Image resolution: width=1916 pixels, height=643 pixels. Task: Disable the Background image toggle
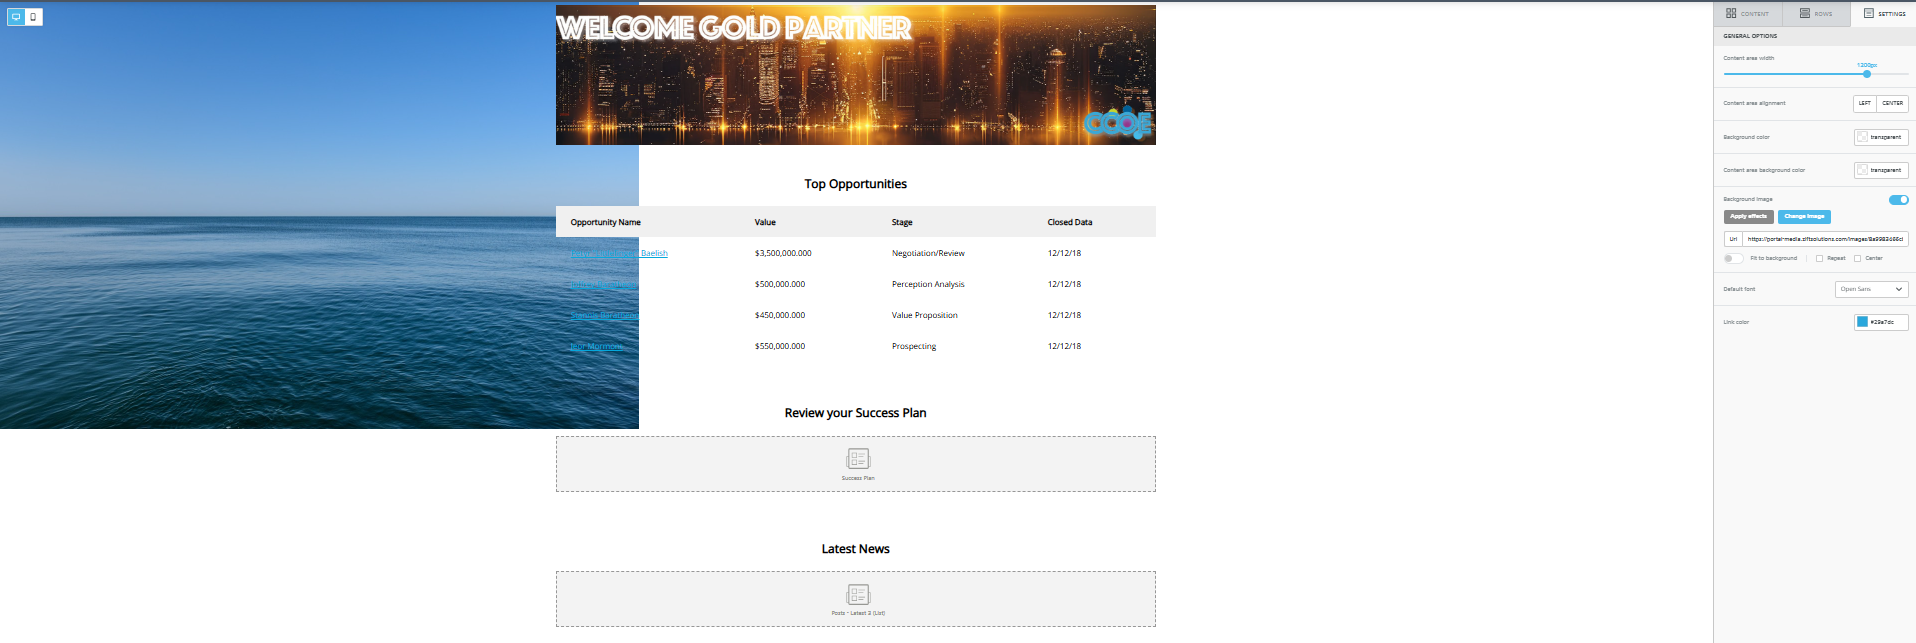[1898, 200]
